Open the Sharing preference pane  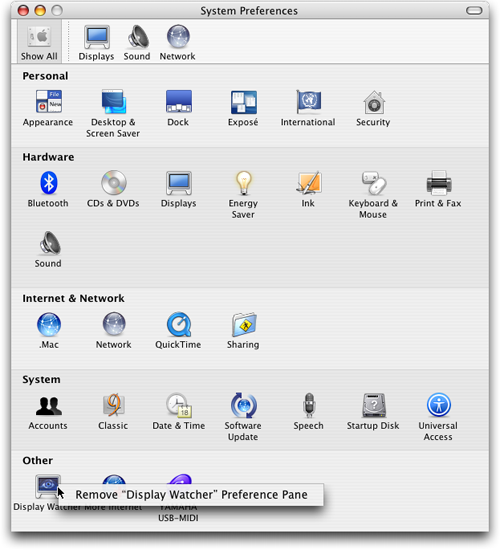click(243, 330)
